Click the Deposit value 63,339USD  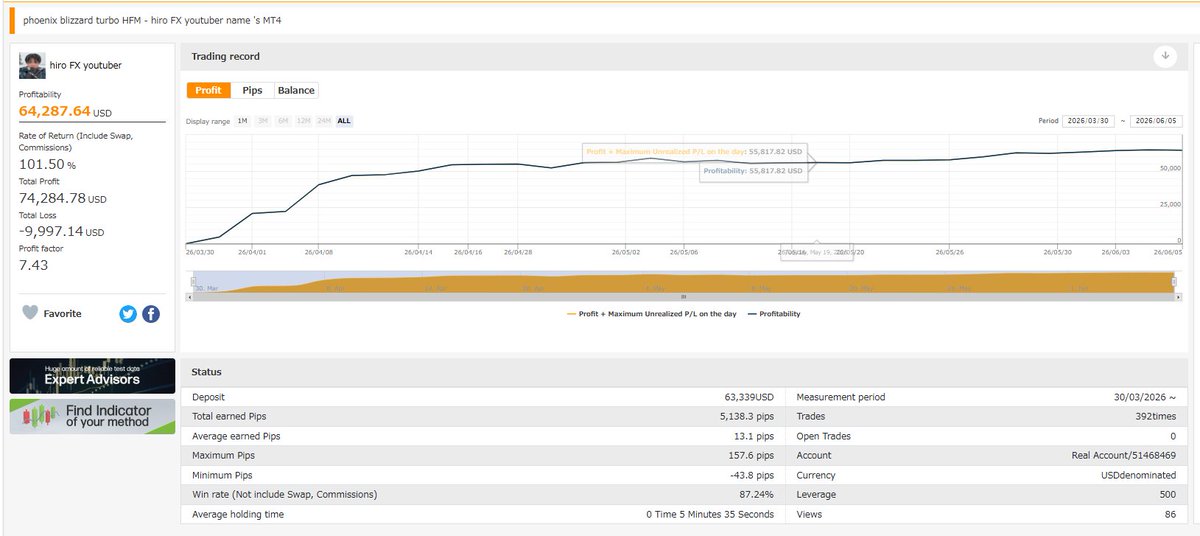(x=749, y=397)
